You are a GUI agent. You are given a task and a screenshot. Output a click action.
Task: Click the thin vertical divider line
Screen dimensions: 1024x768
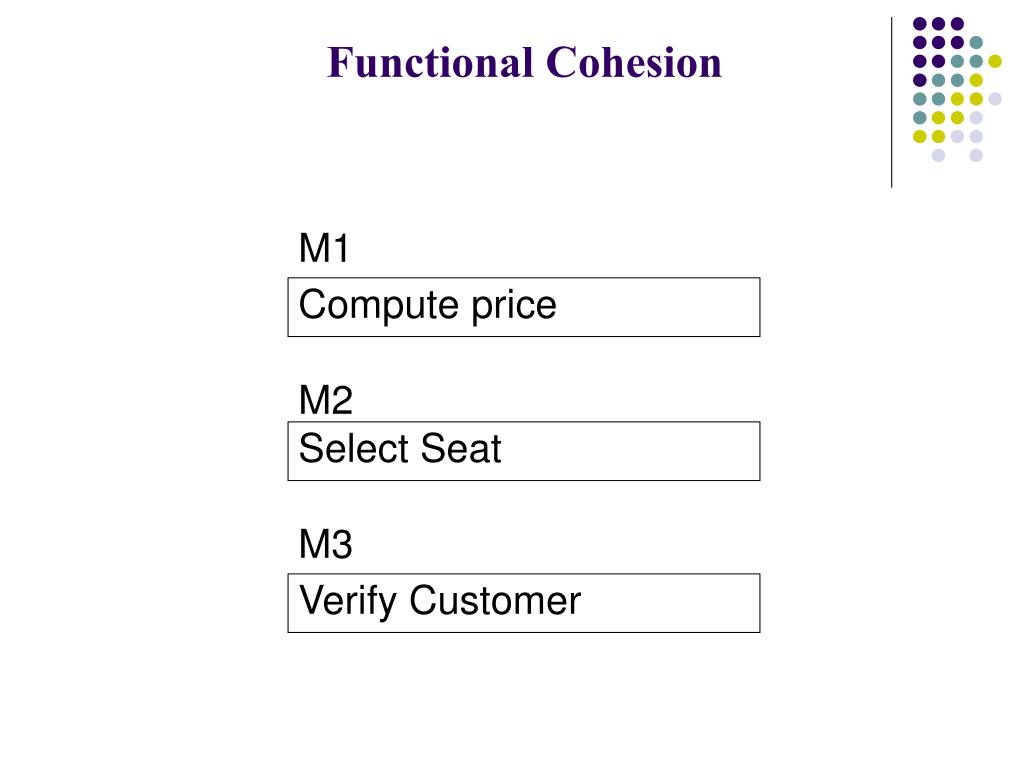coord(891,103)
